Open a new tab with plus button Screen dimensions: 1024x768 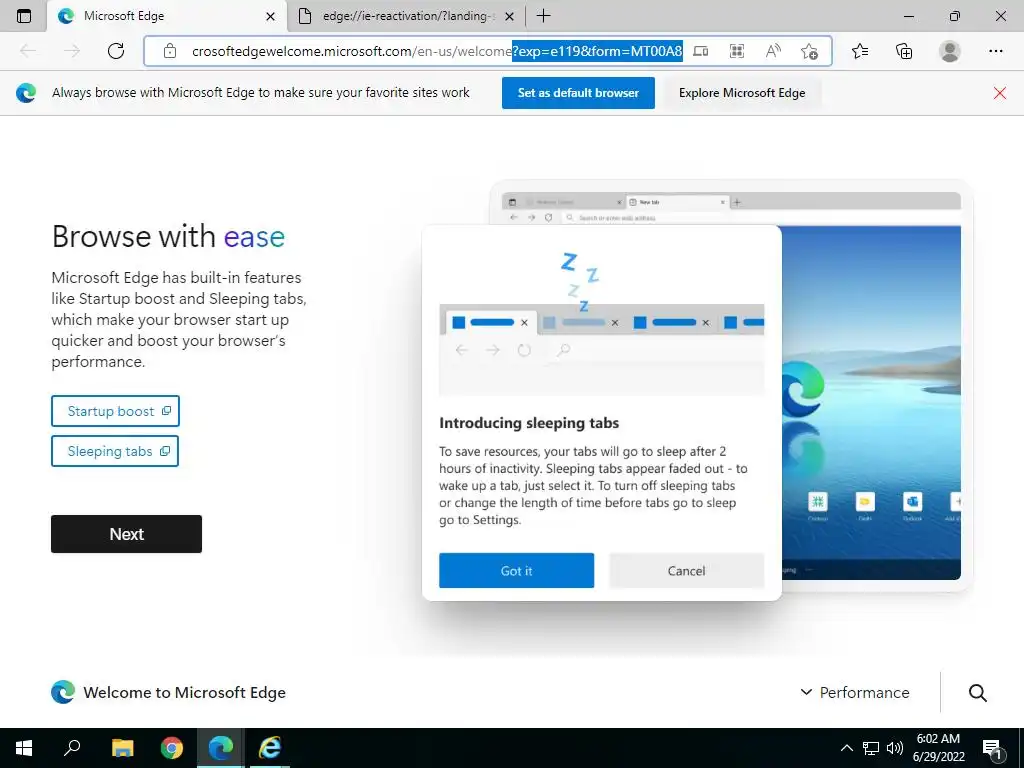tap(543, 16)
